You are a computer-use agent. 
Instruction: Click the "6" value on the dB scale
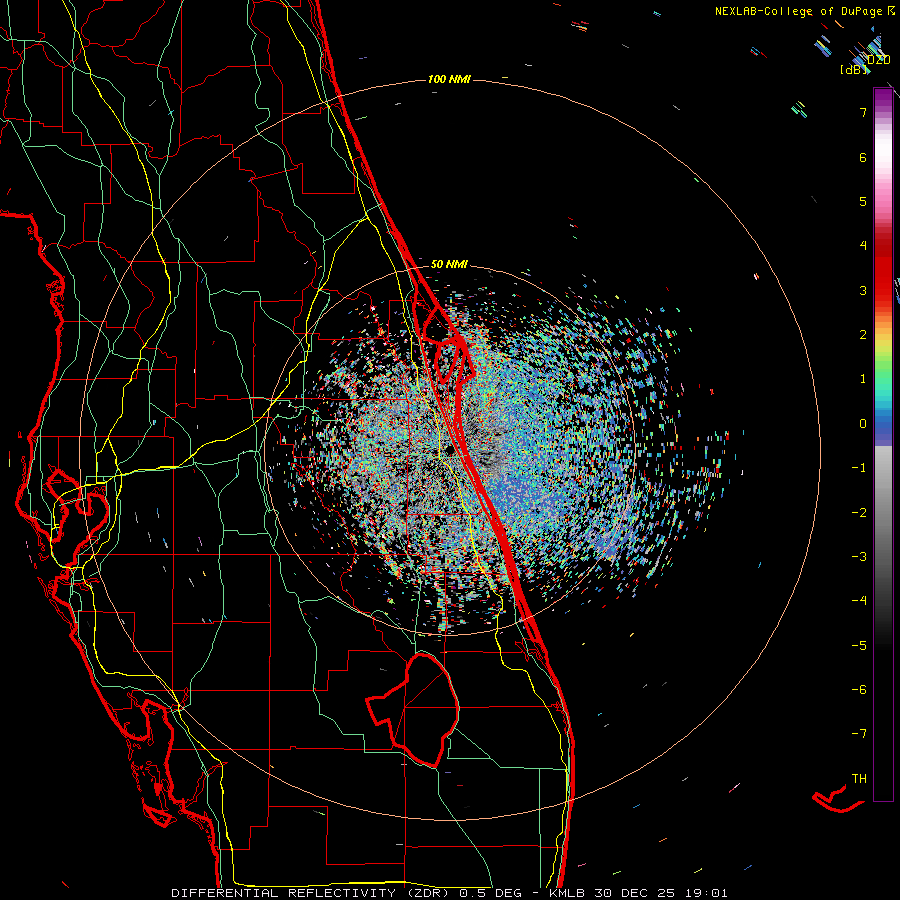863,157
